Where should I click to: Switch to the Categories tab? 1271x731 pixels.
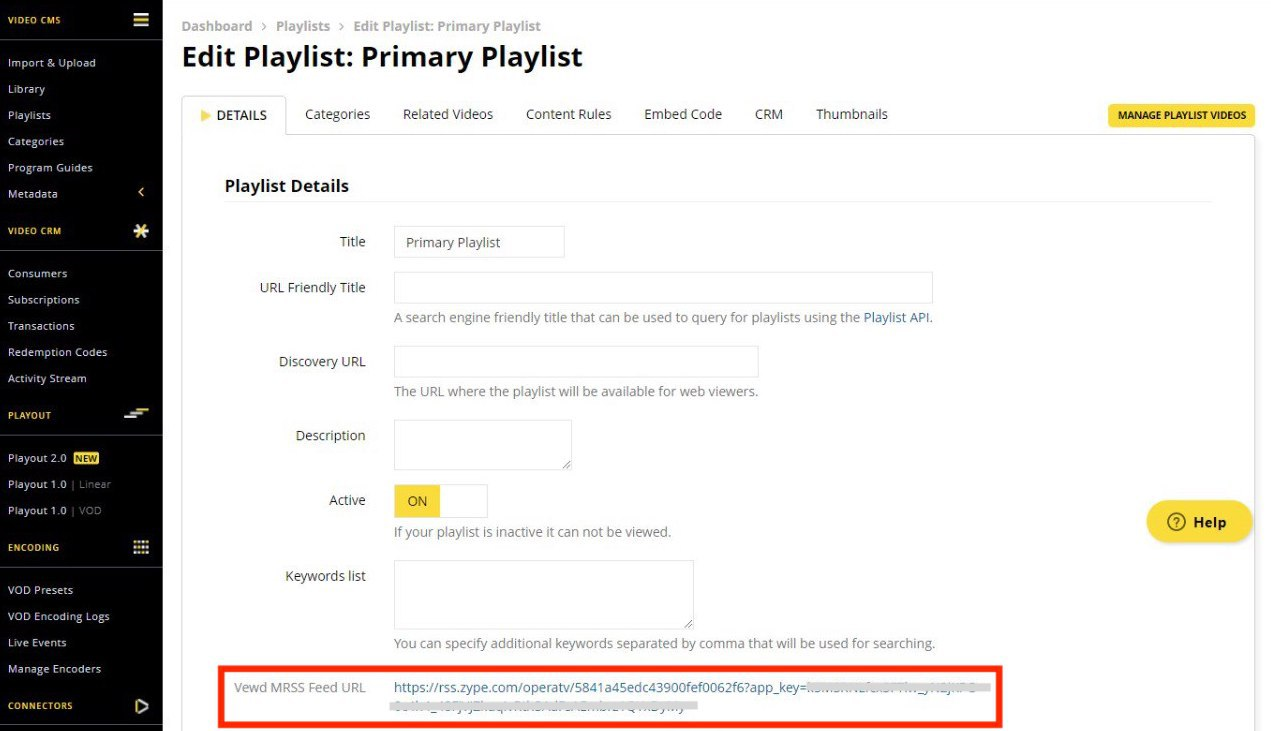[337, 114]
